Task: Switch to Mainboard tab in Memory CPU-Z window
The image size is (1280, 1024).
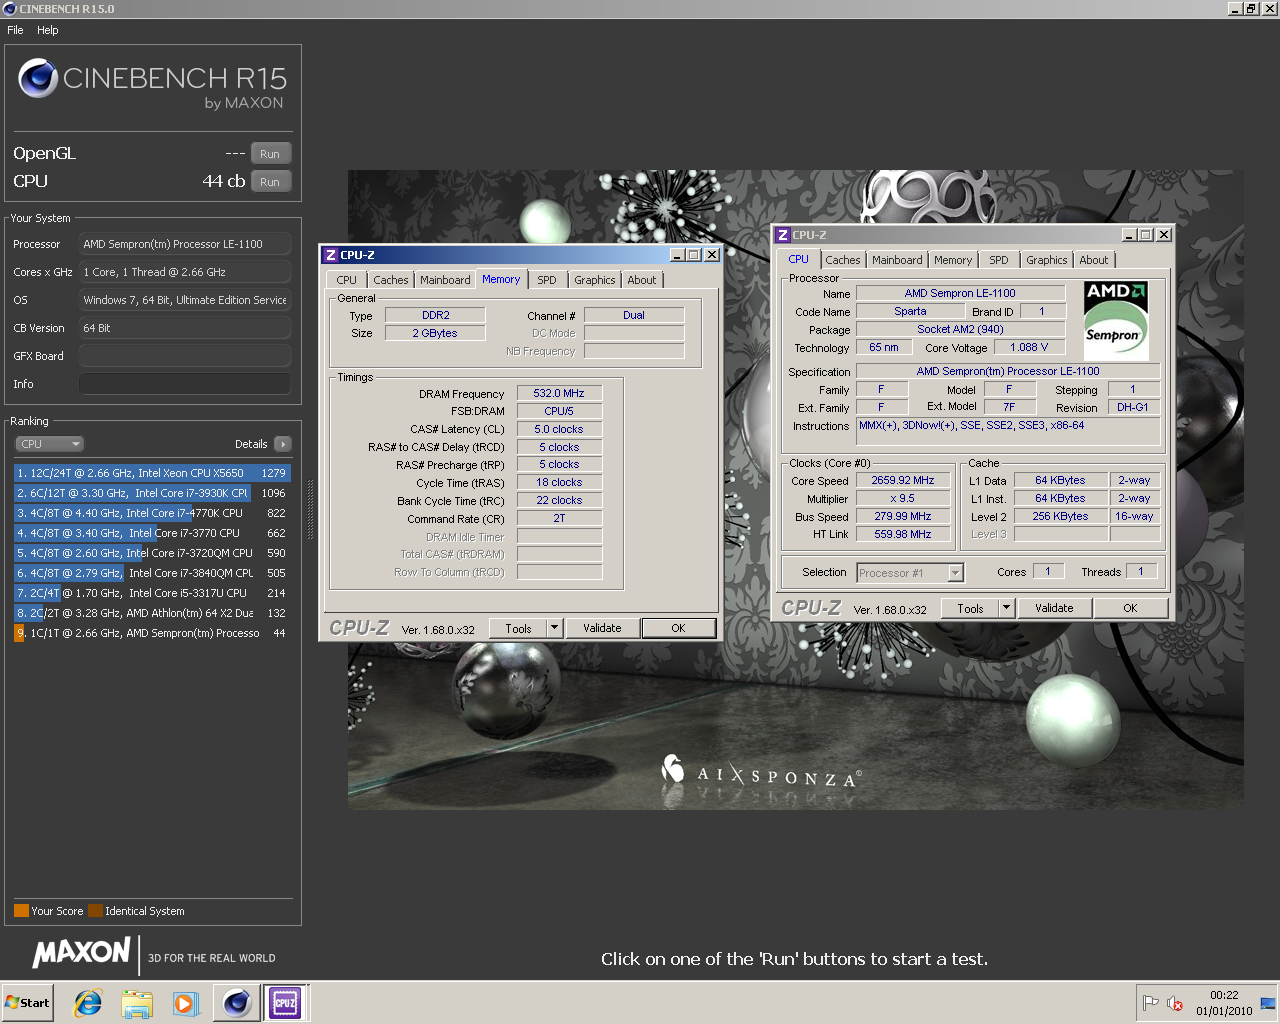Action: (x=445, y=280)
